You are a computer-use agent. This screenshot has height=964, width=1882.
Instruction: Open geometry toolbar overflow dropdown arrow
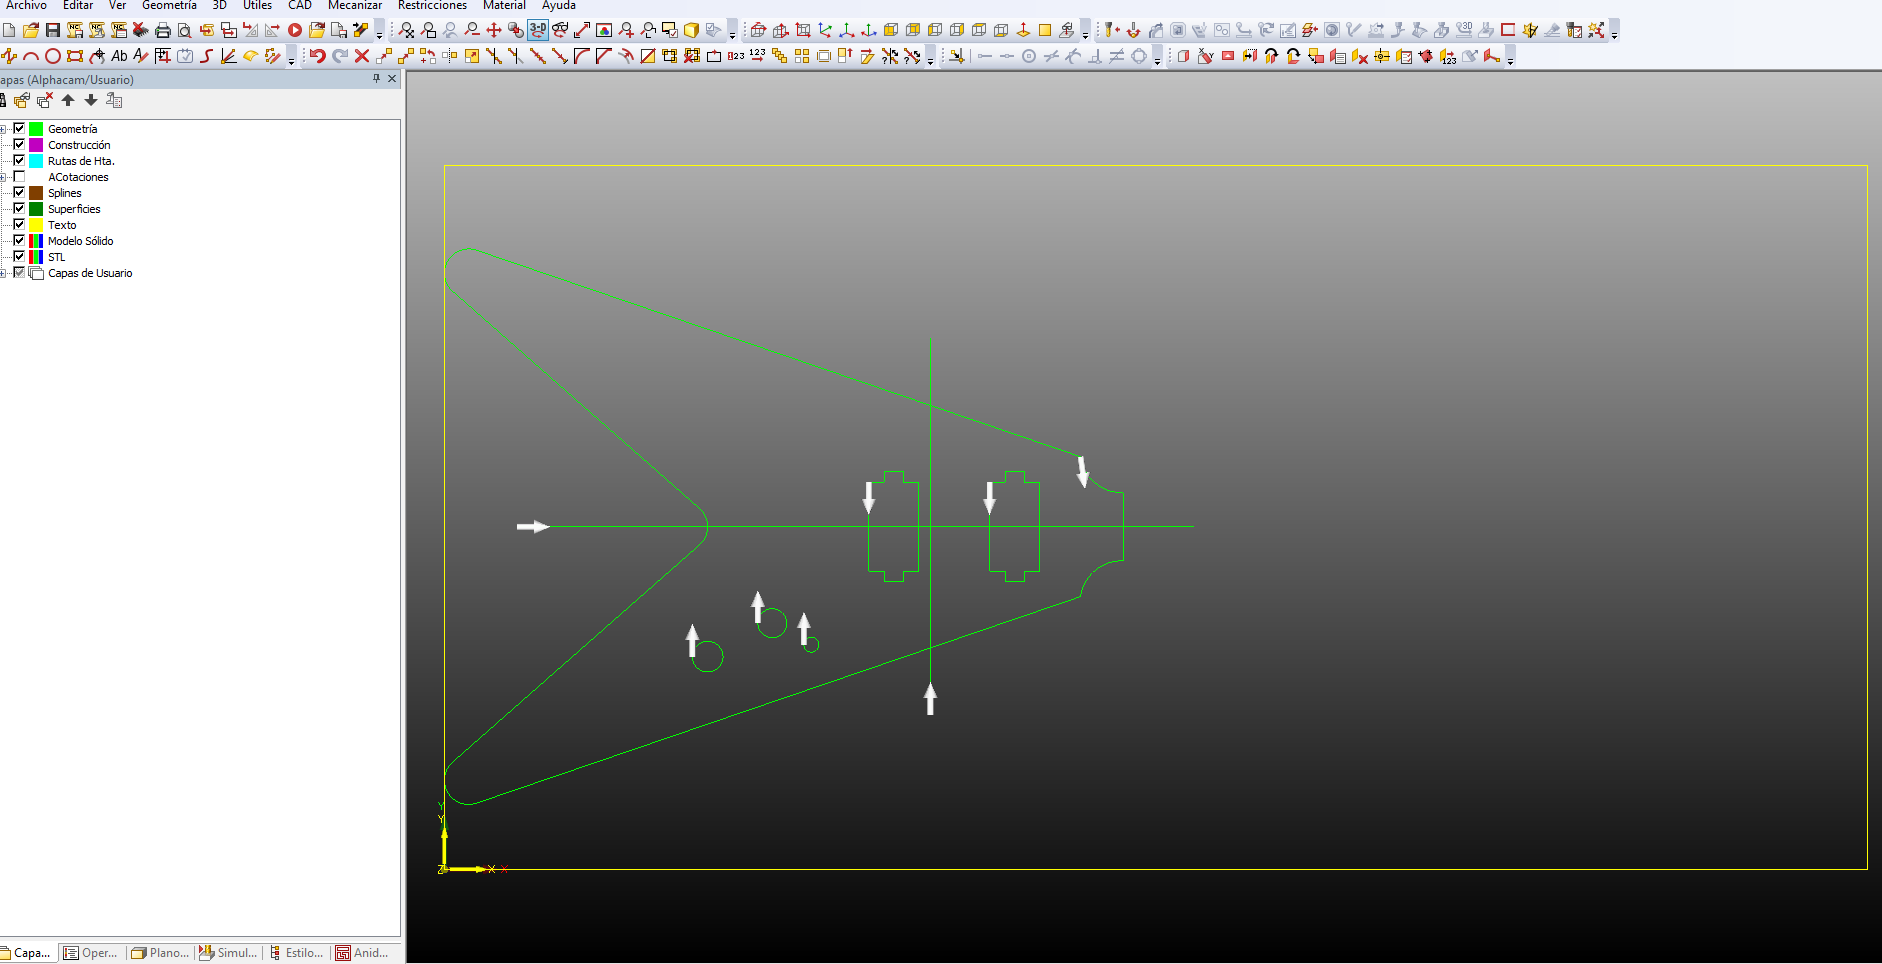coord(291,58)
